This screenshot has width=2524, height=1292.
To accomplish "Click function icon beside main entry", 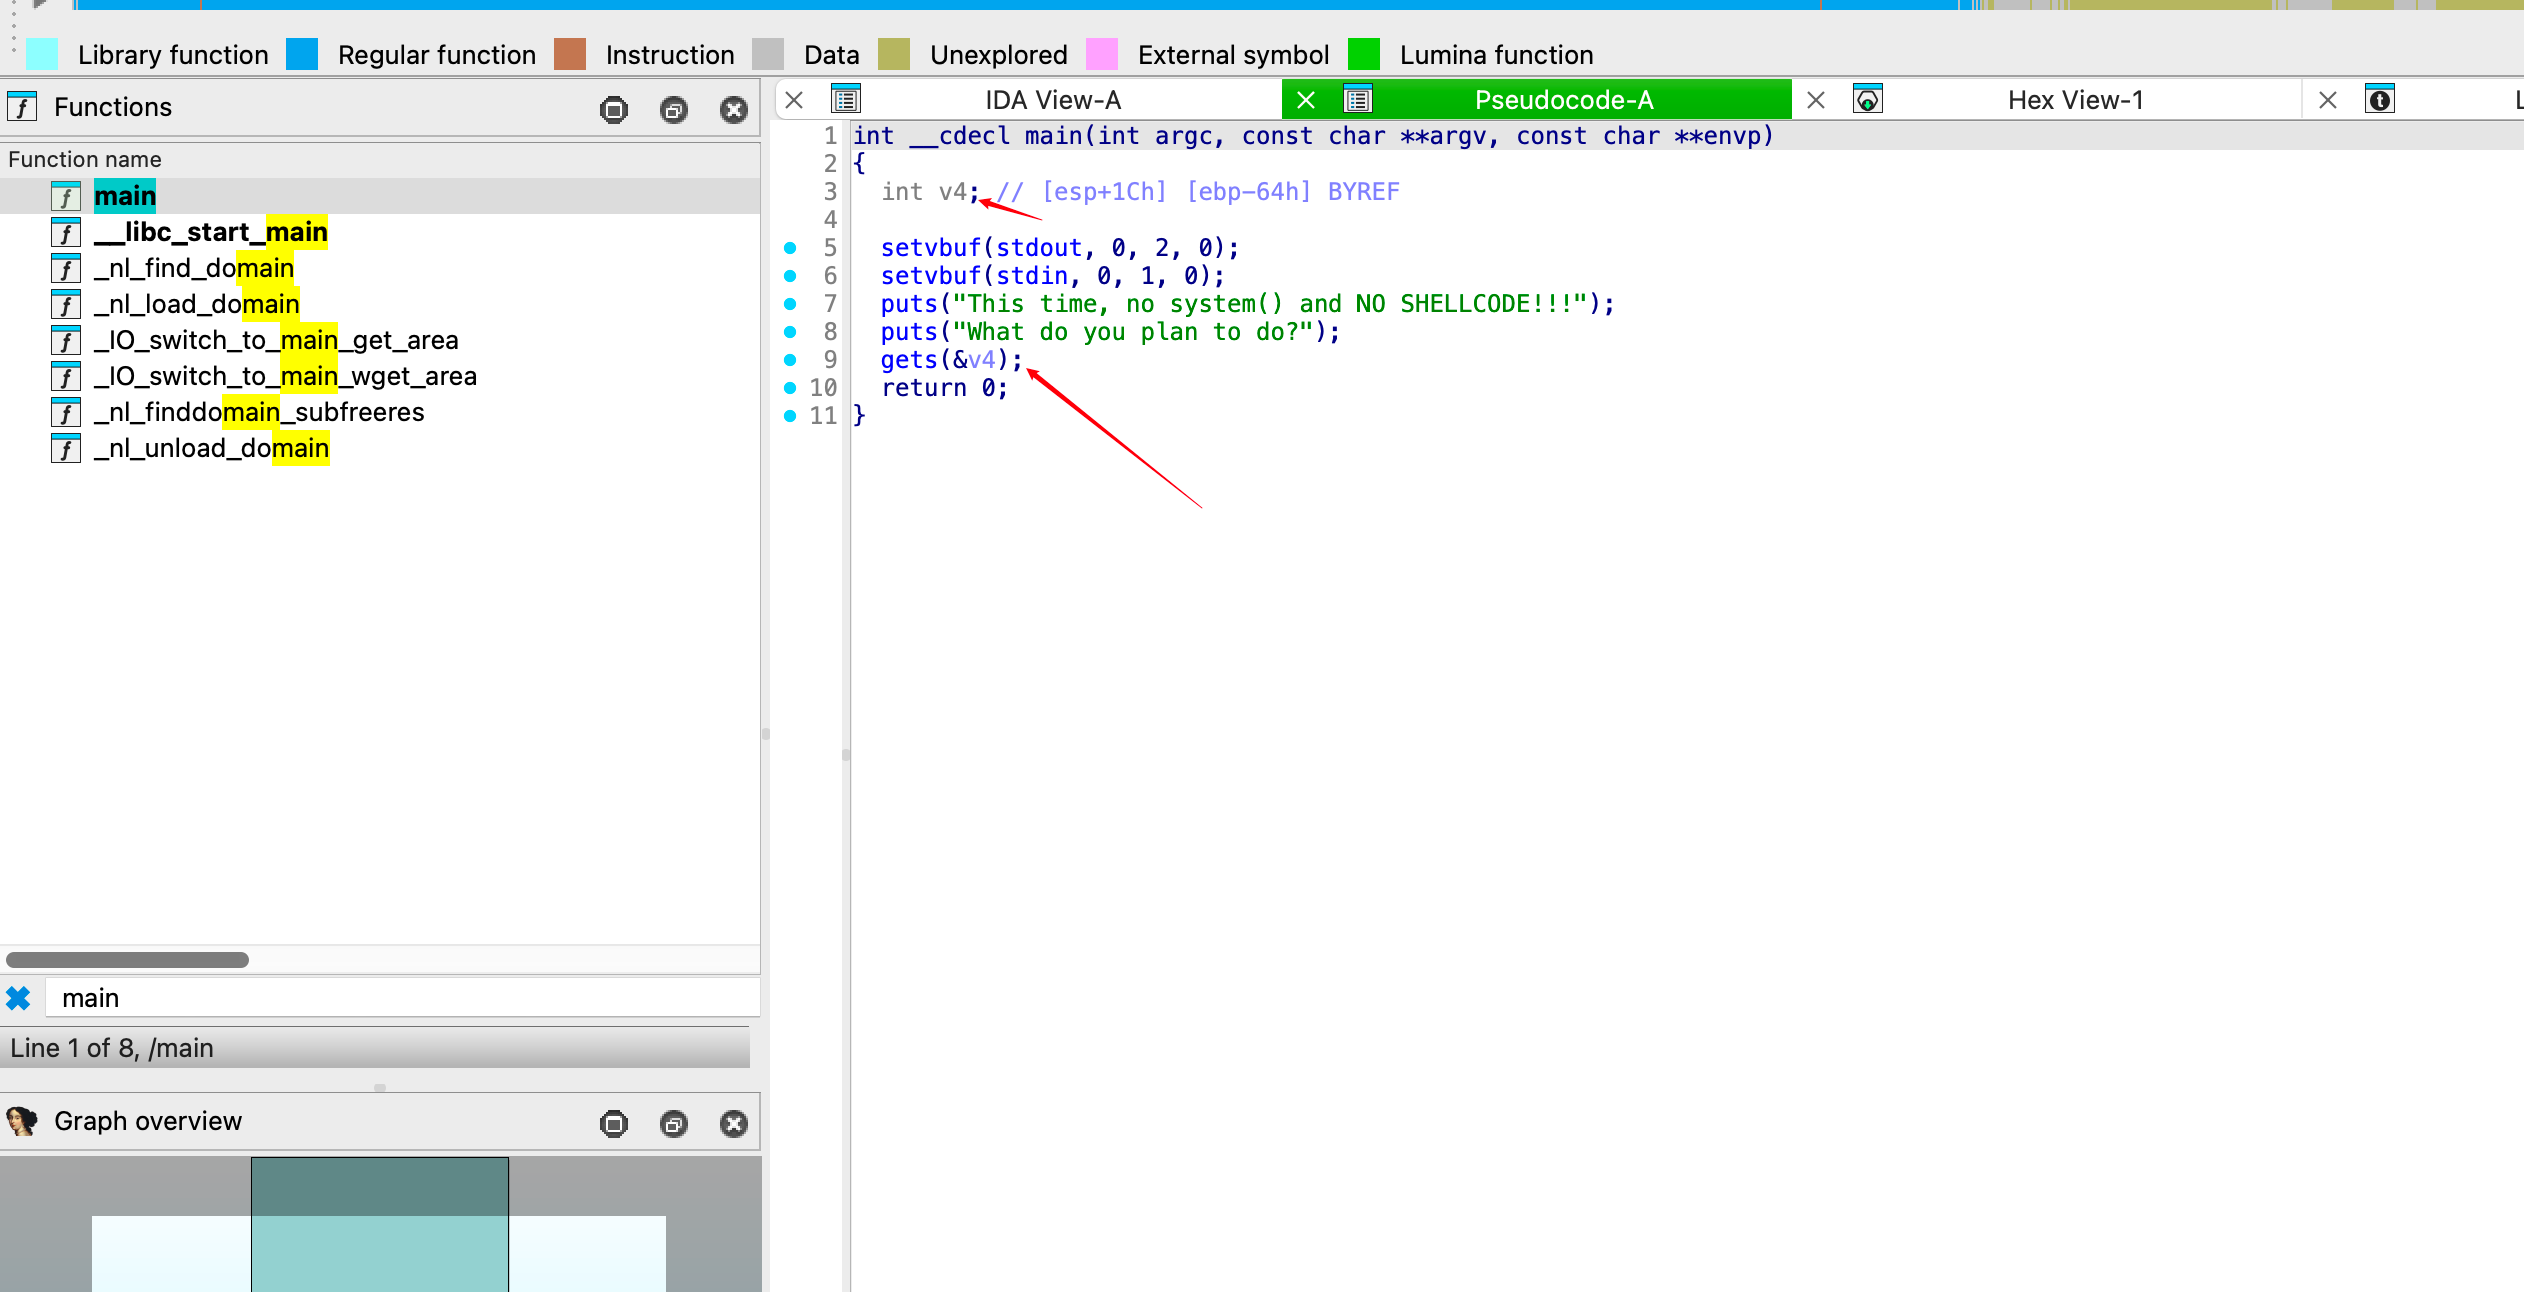I will click(x=66, y=196).
